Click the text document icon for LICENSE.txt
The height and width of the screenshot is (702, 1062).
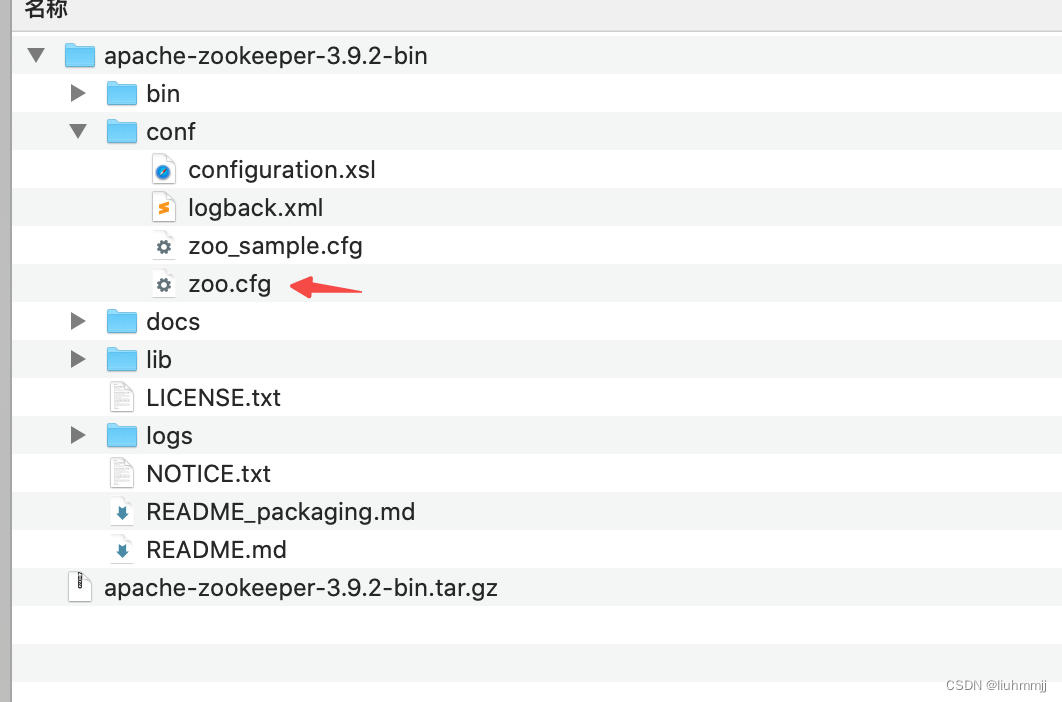click(x=121, y=397)
